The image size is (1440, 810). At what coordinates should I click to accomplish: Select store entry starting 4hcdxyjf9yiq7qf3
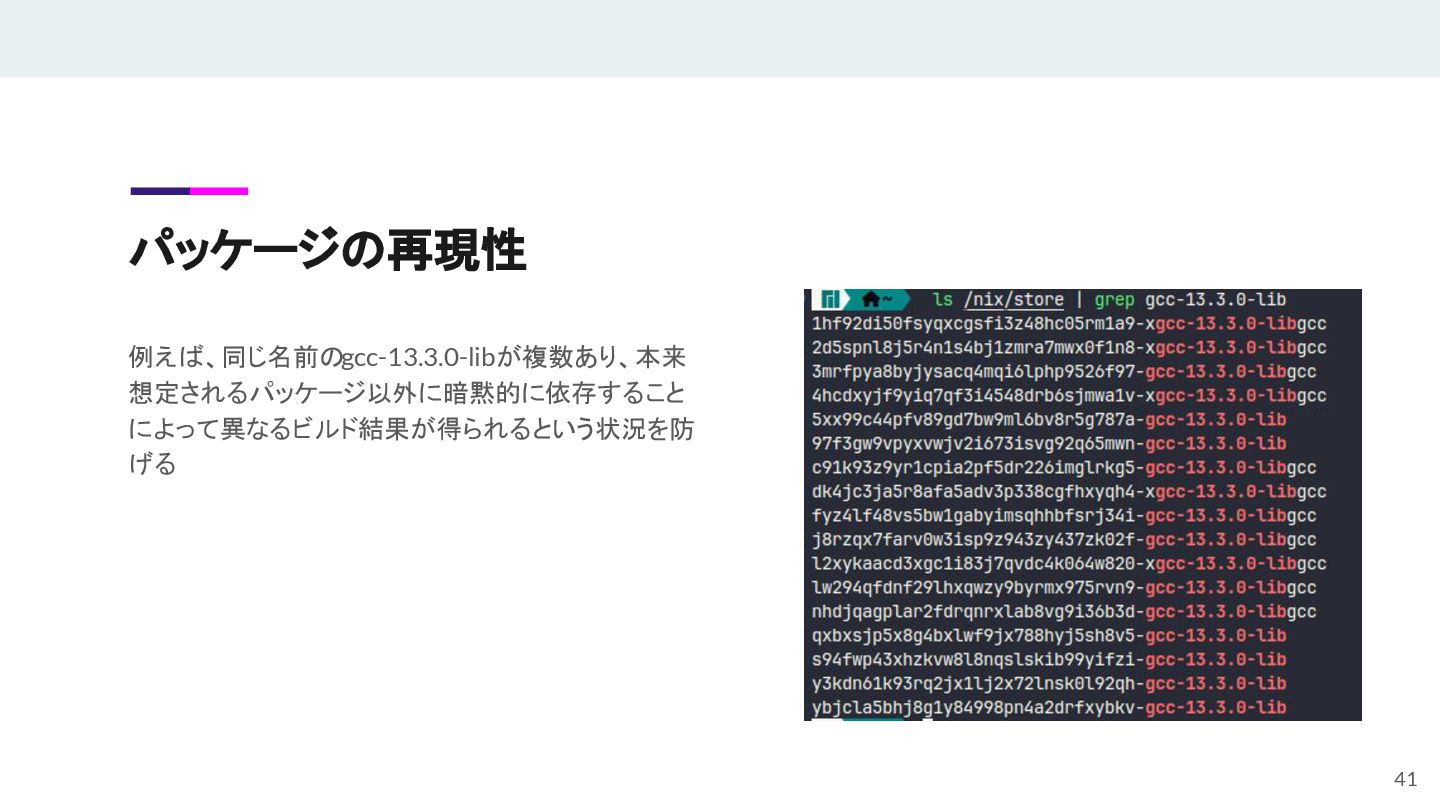click(1069, 396)
